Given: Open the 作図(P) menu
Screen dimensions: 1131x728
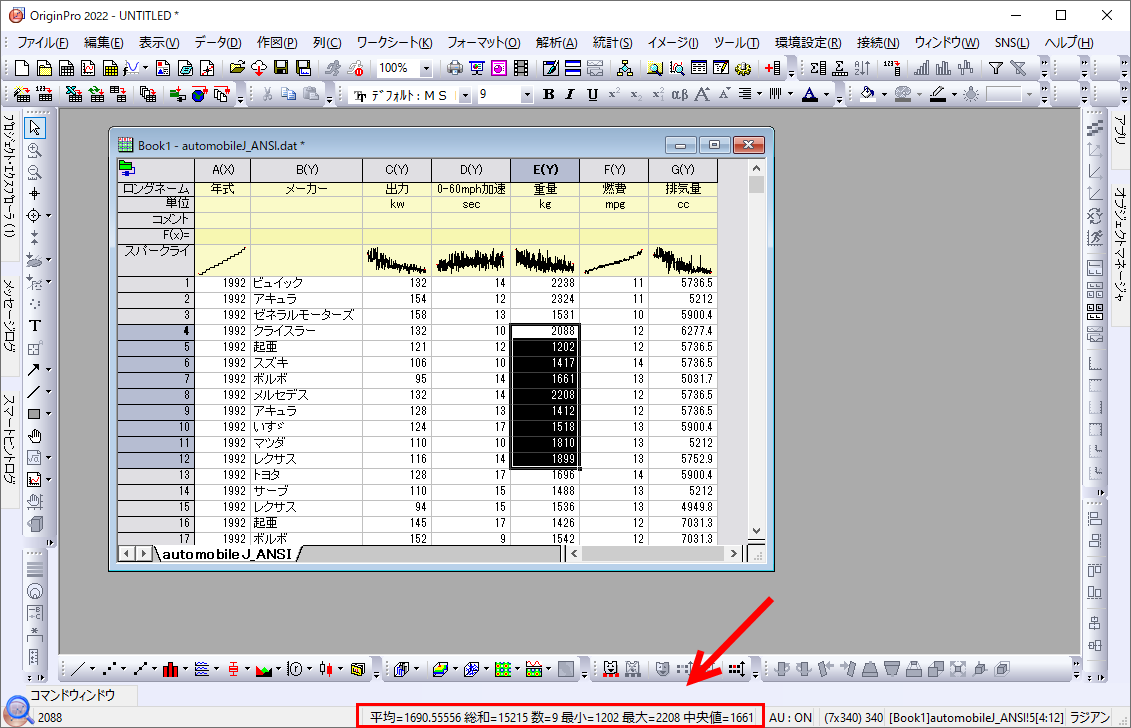Looking at the screenshot, I should click(277, 43).
